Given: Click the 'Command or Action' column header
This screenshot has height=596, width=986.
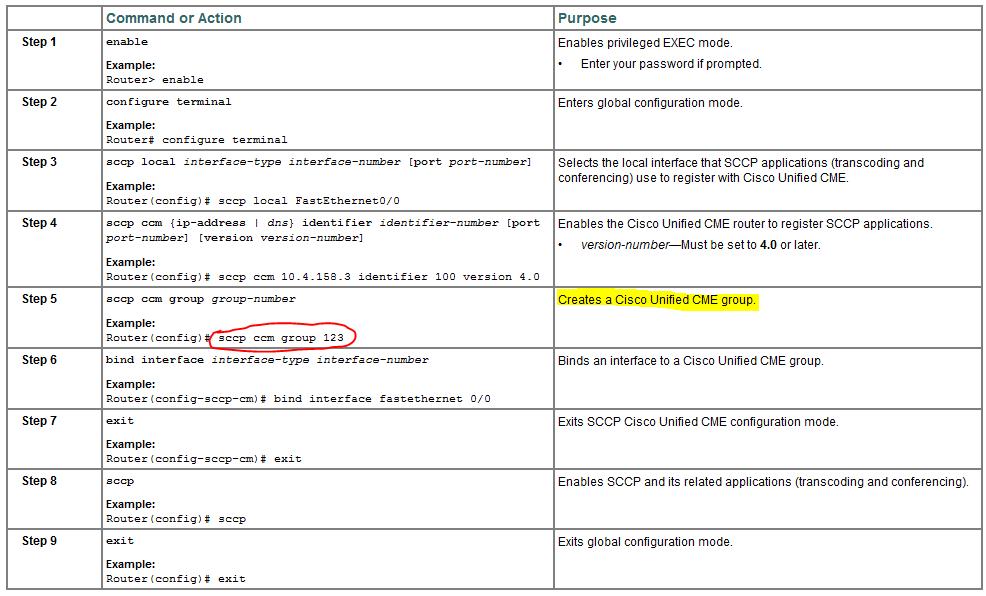Looking at the screenshot, I should (173, 18).
